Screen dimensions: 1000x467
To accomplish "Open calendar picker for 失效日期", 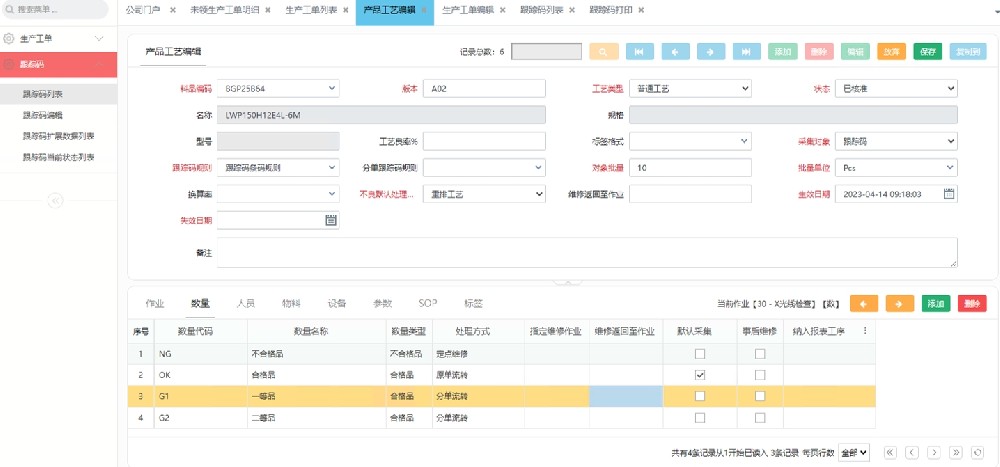I will pos(330,220).
